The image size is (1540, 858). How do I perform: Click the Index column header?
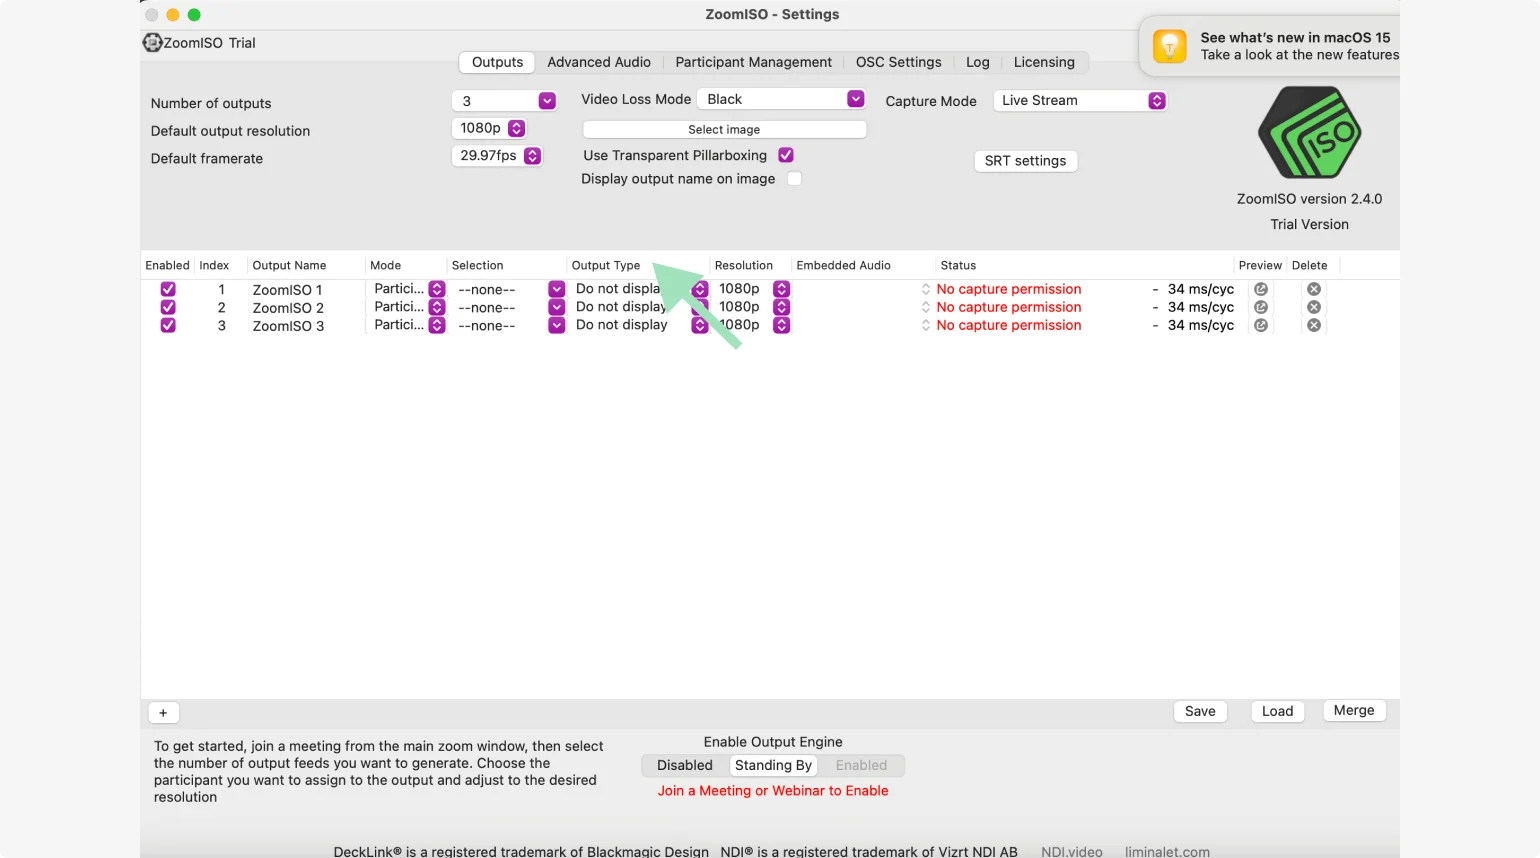click(214, 266)
